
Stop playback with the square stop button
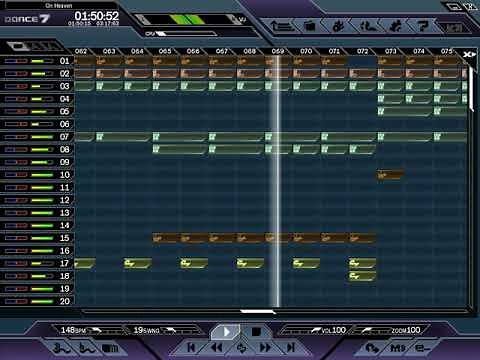tap(256, 332)
